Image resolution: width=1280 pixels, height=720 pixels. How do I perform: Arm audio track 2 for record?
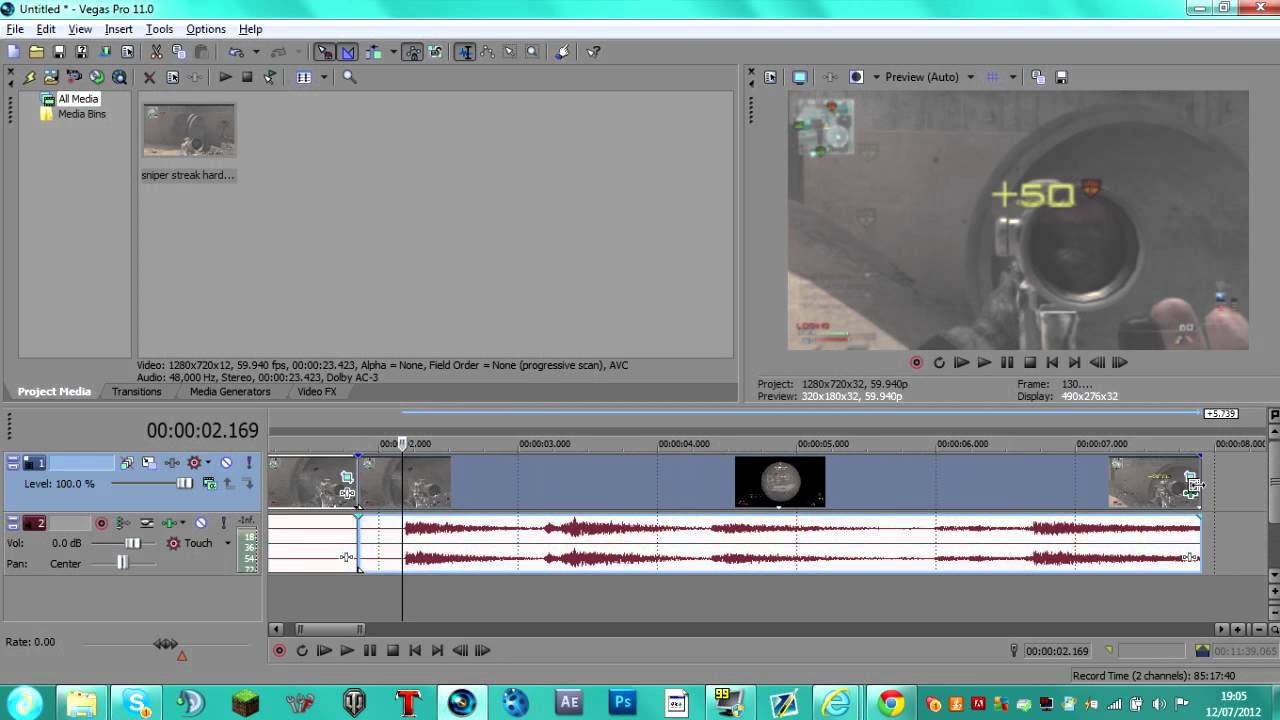click(x=101, y=523)
